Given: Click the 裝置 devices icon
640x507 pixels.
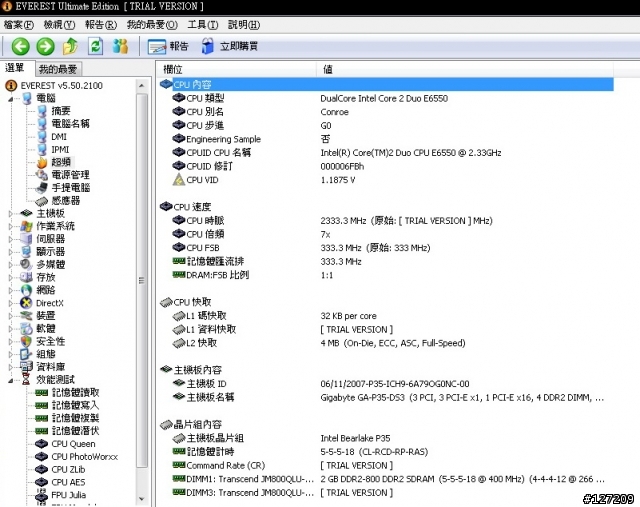Looking at the screenshot, I should click(x=26, y=316).
